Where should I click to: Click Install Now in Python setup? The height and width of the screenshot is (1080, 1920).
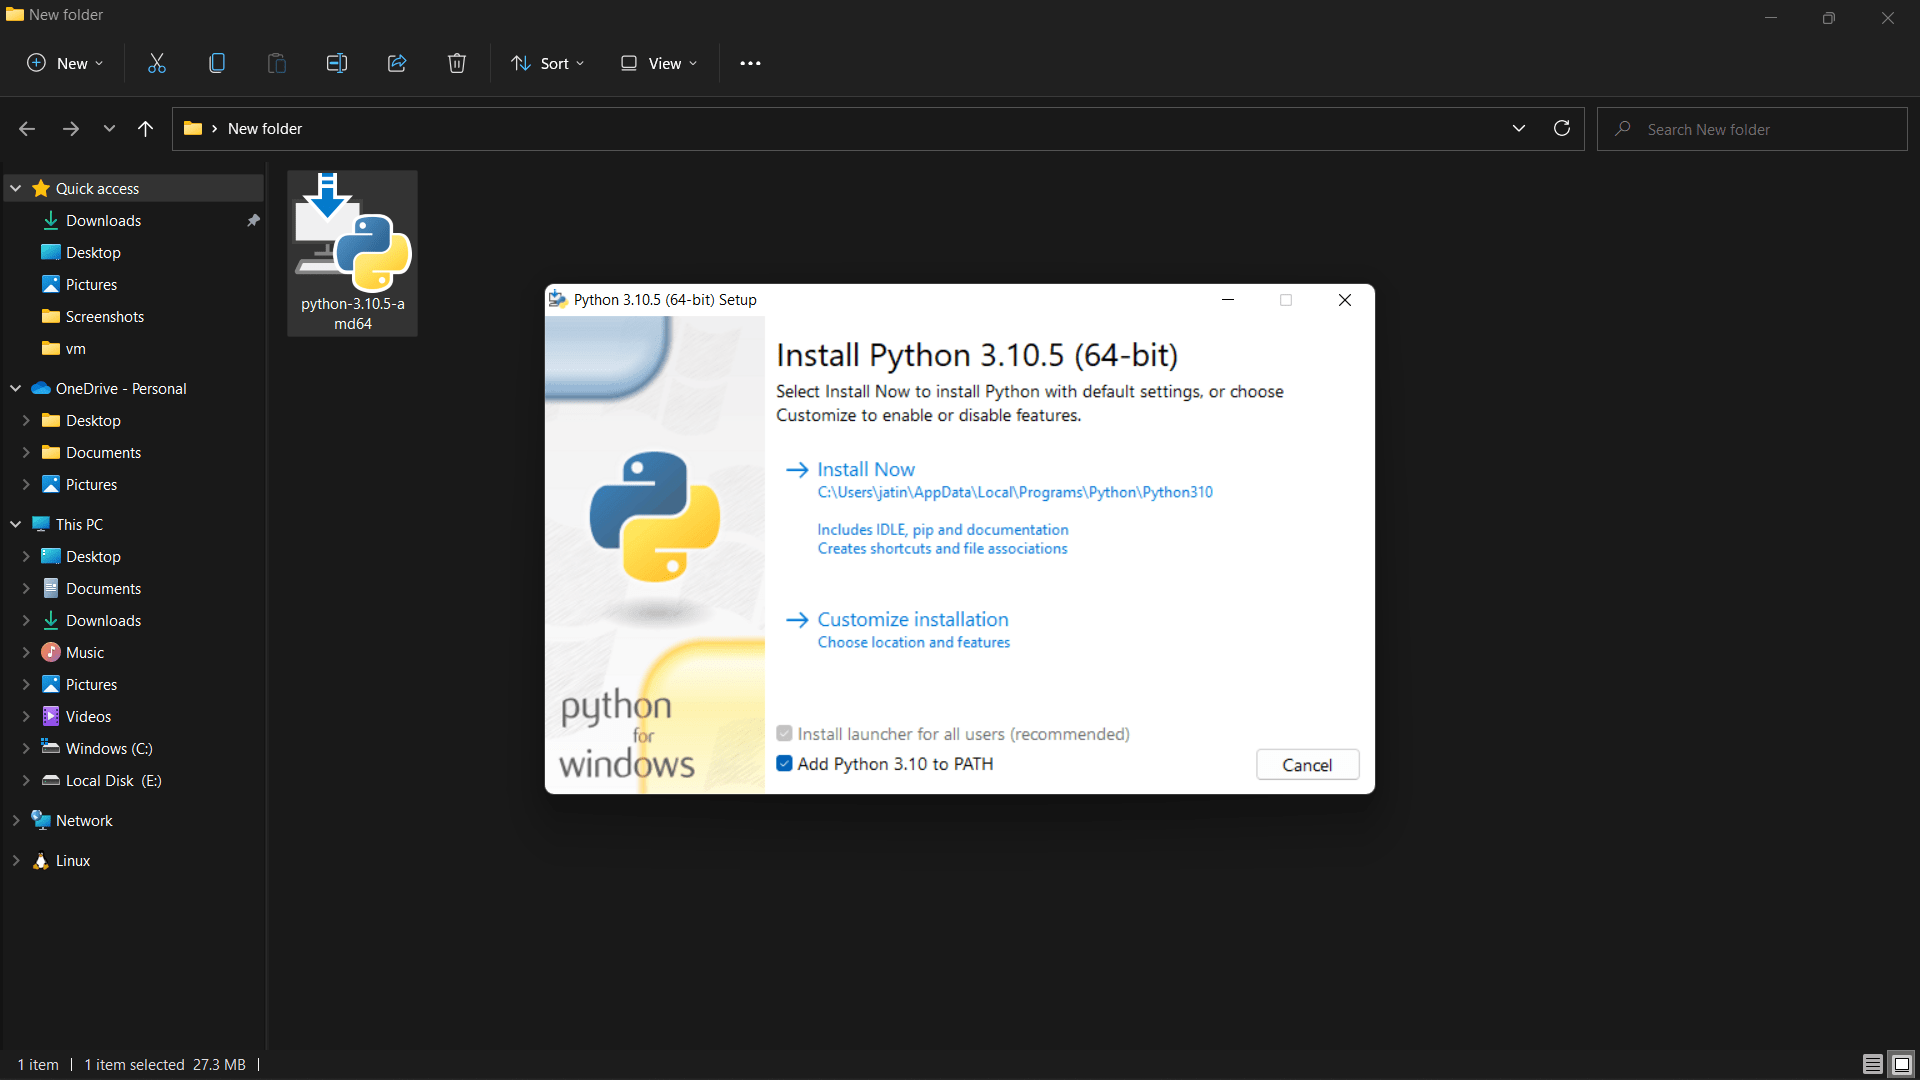(x=866, y=469)
